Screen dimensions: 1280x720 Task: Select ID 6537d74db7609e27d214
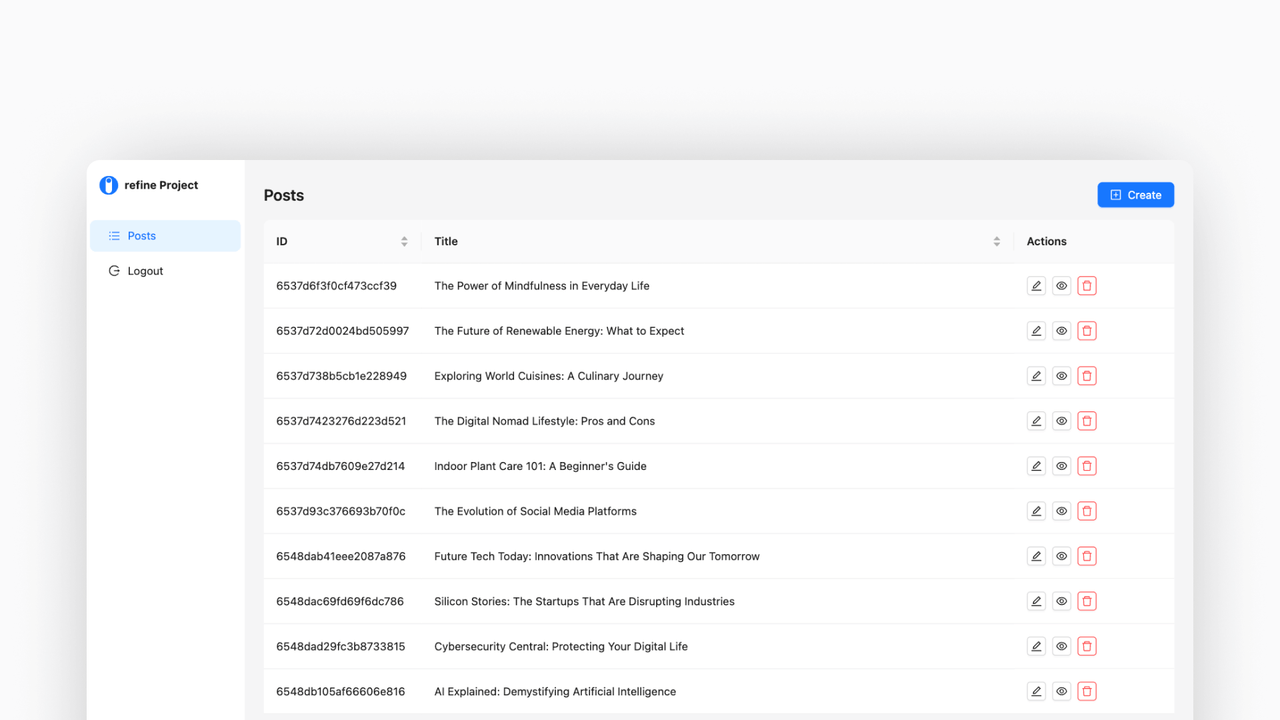(340, 466)
